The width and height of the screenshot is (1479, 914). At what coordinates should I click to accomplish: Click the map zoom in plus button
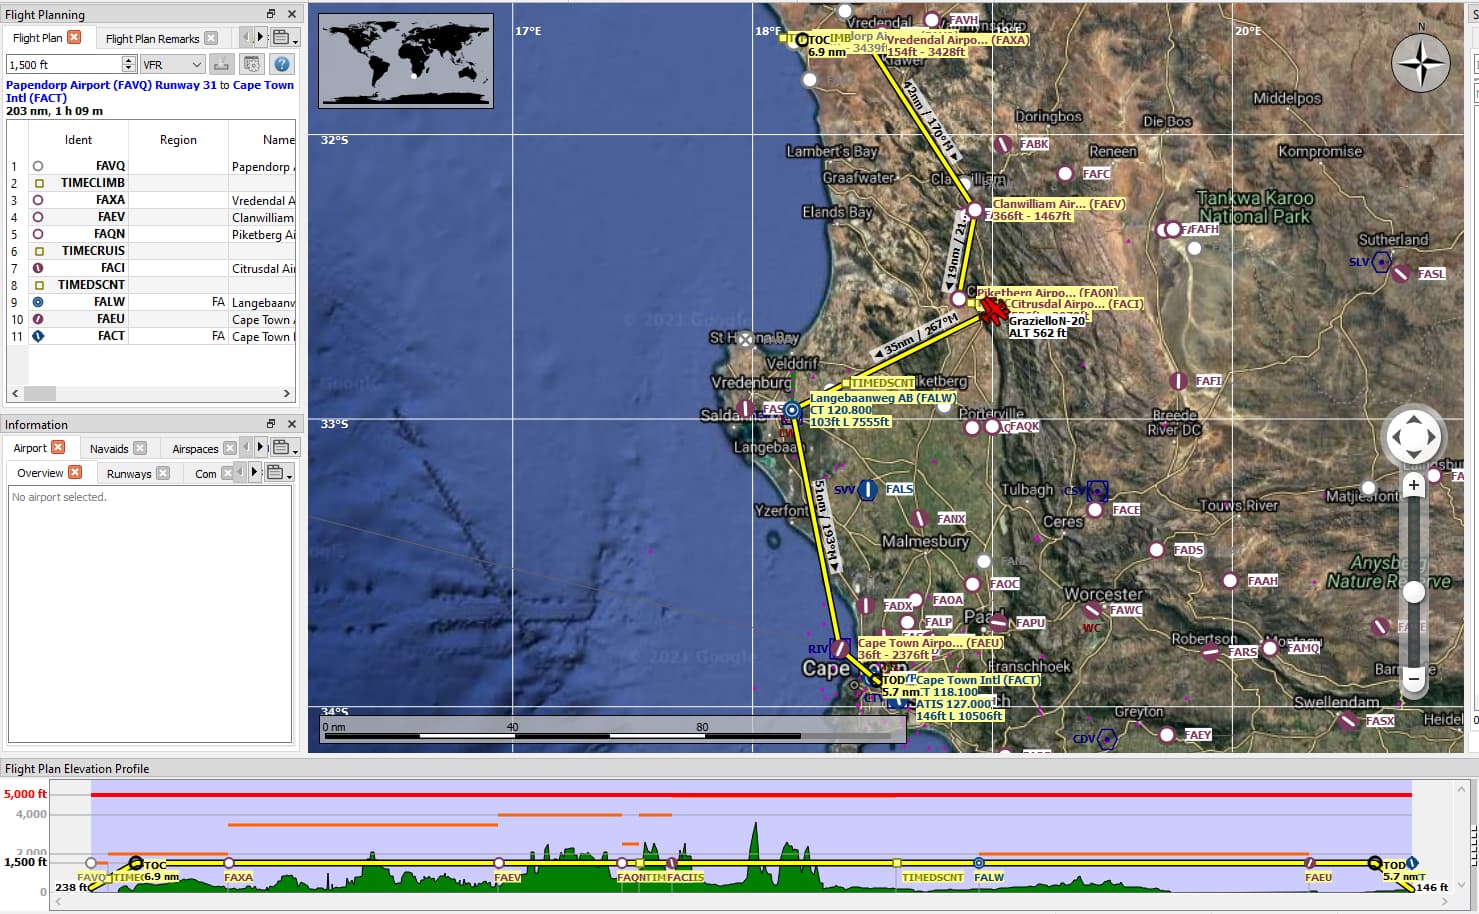pyautogui.click(x=1413, y=486)
